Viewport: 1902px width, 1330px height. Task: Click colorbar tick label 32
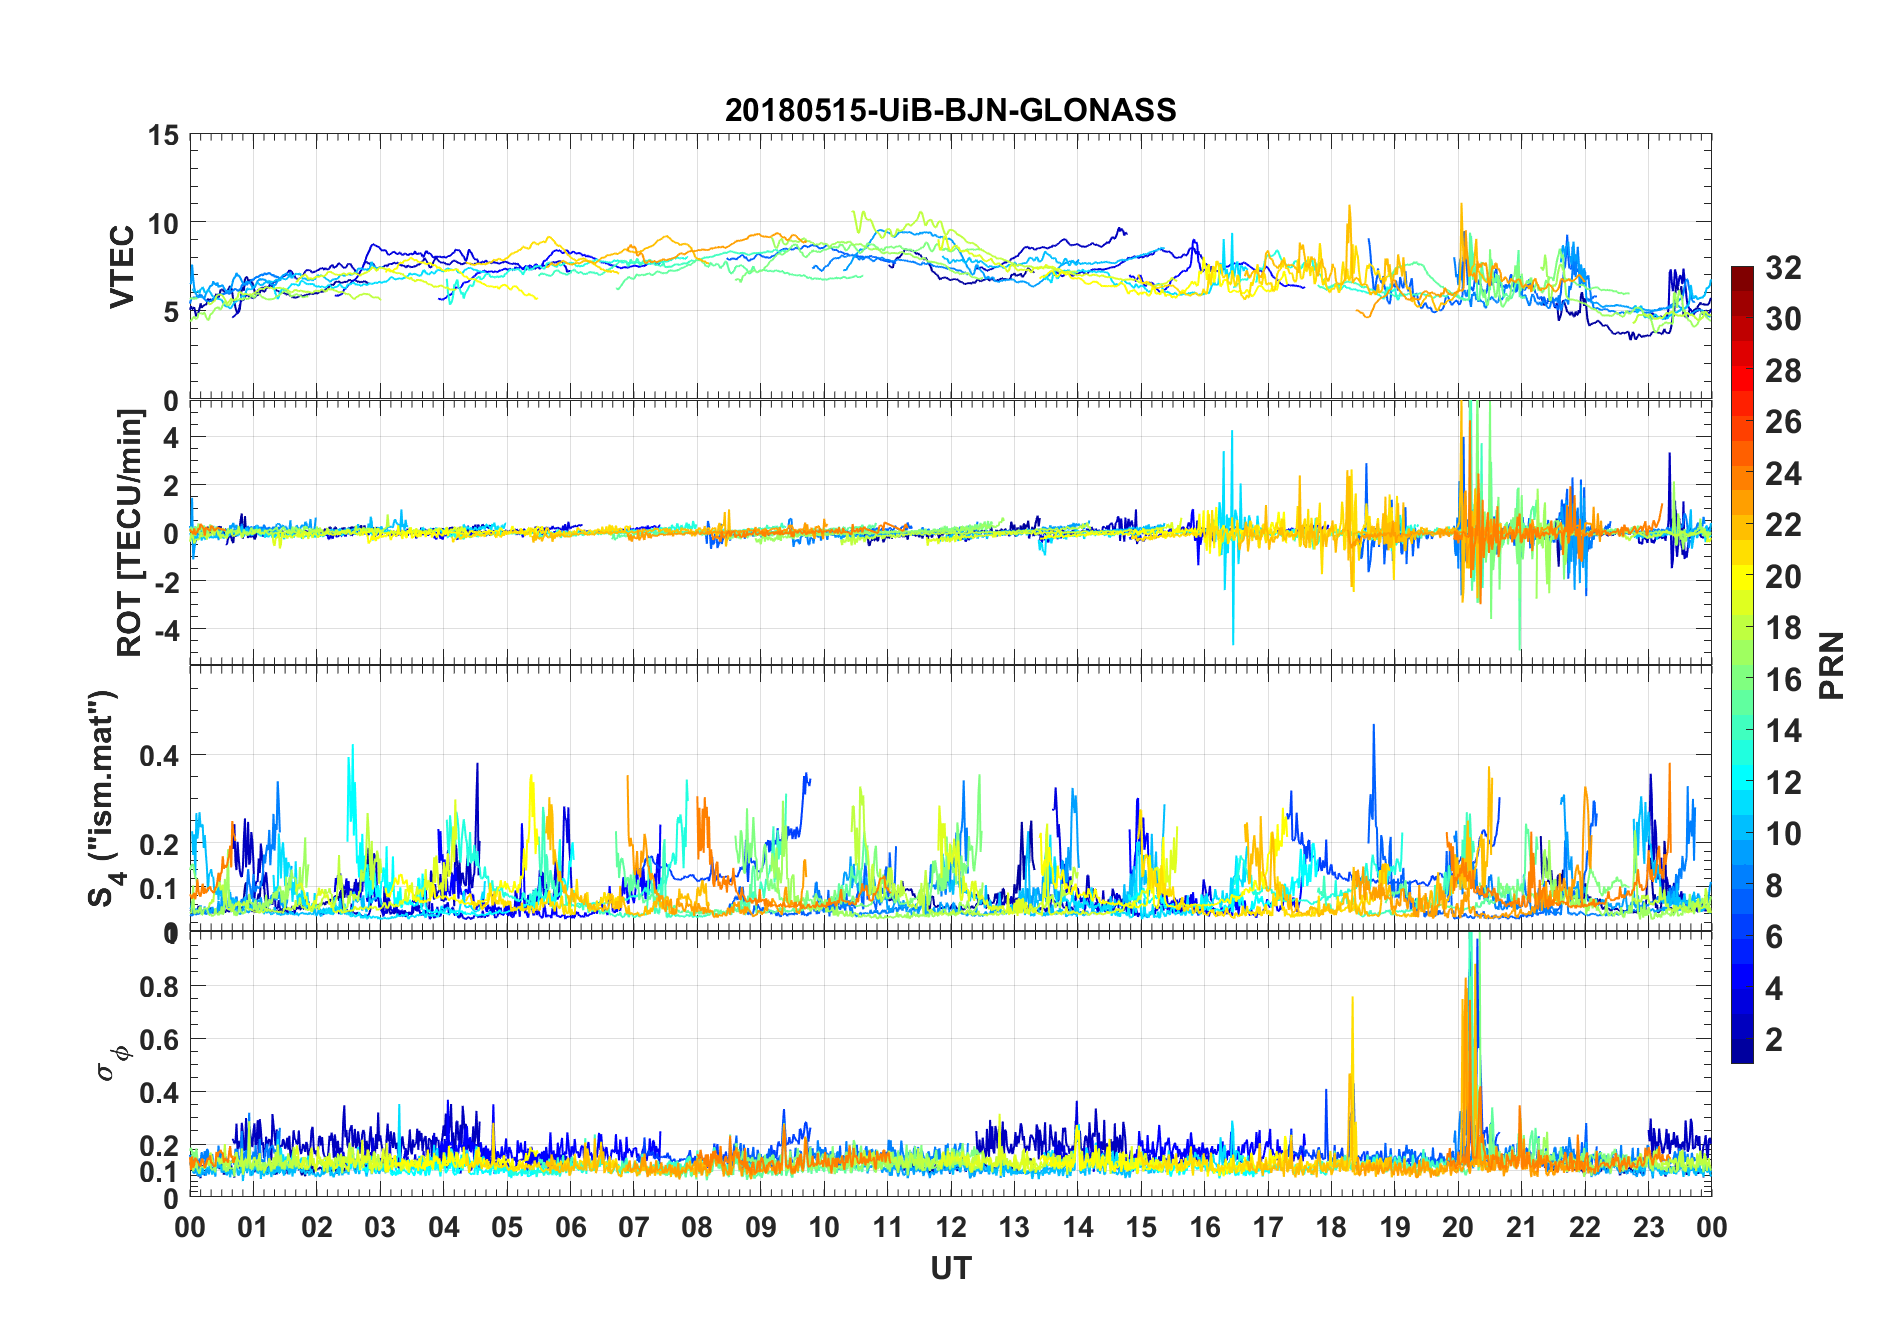1783,267
